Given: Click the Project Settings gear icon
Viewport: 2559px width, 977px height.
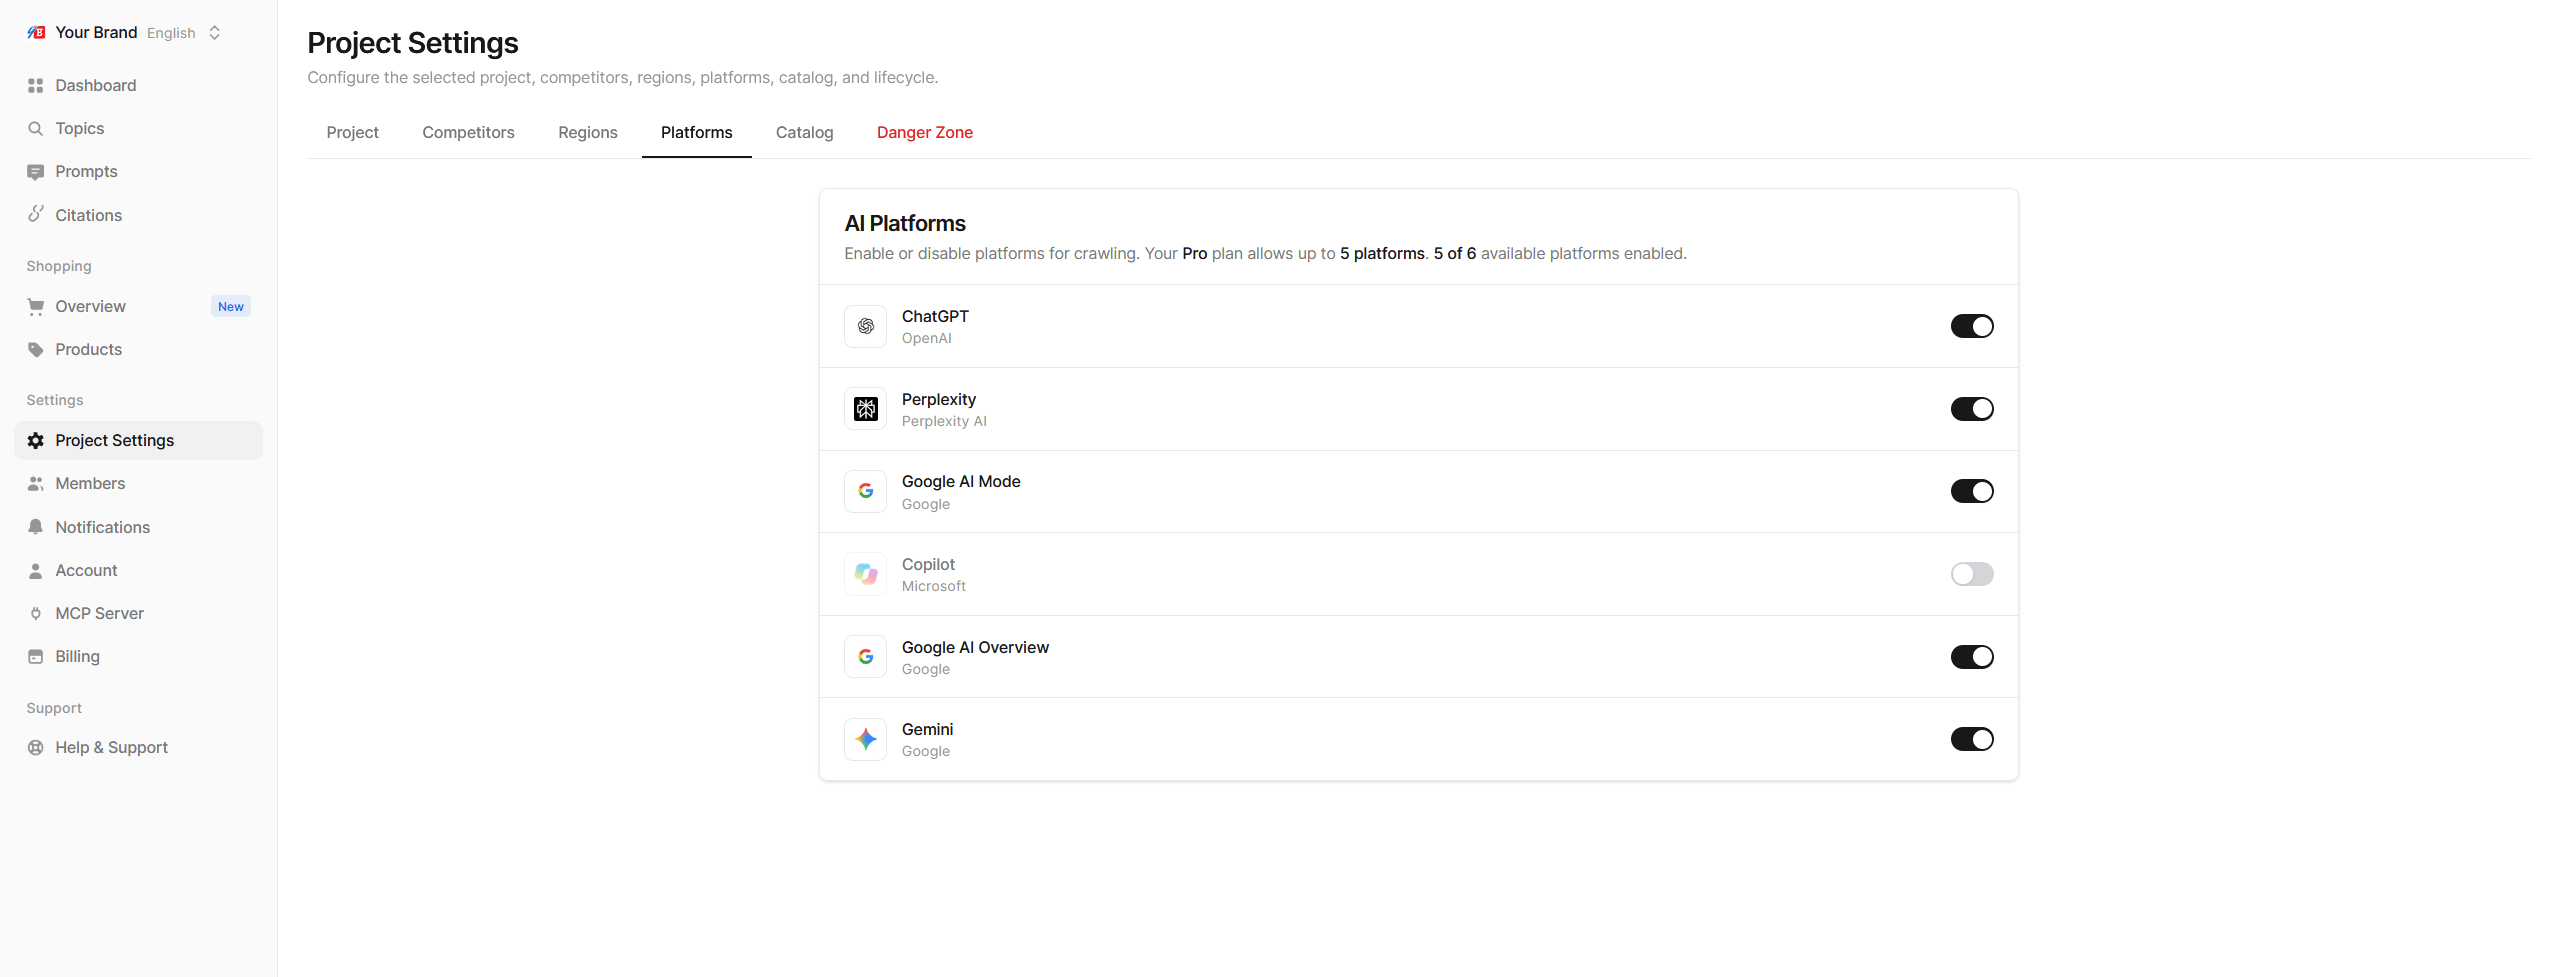Looking at the screenshot, I should point(36,441).
